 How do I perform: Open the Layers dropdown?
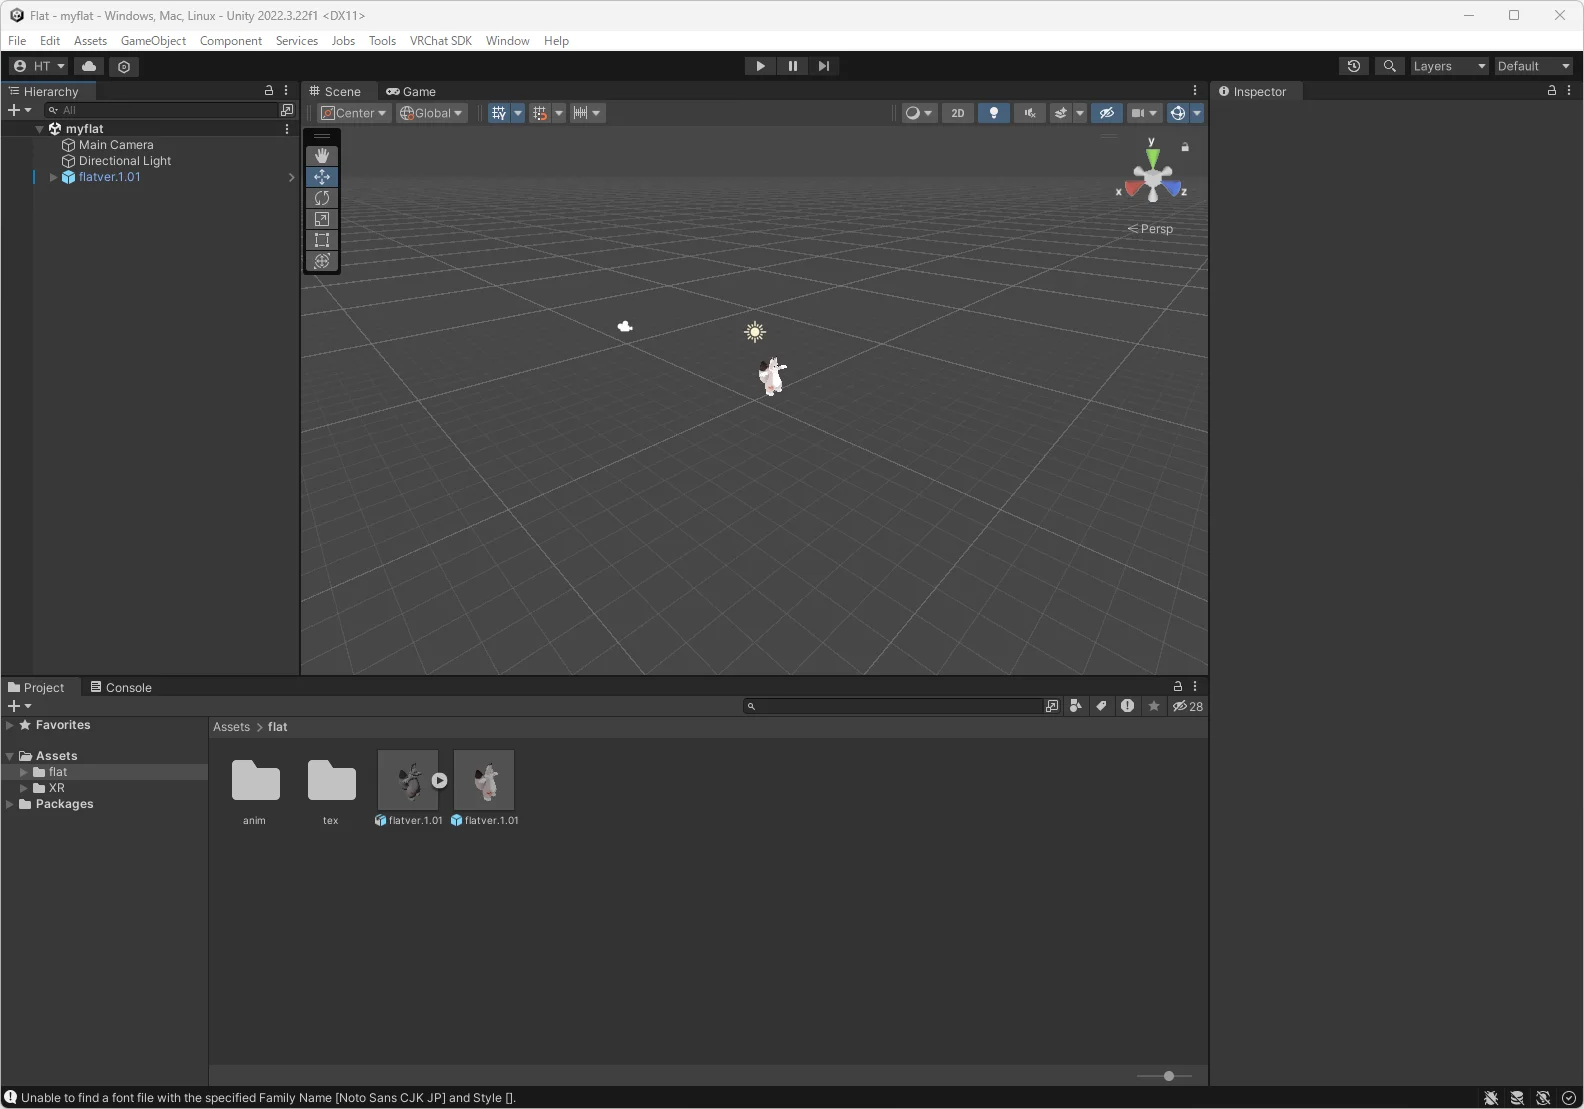pyautogui.click(x=1448, y=66)
